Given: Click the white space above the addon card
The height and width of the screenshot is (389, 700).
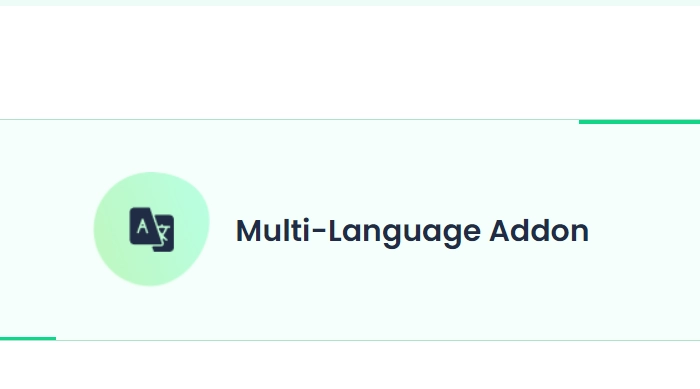Looking at the screenshot, I should [x=350, y=63].
